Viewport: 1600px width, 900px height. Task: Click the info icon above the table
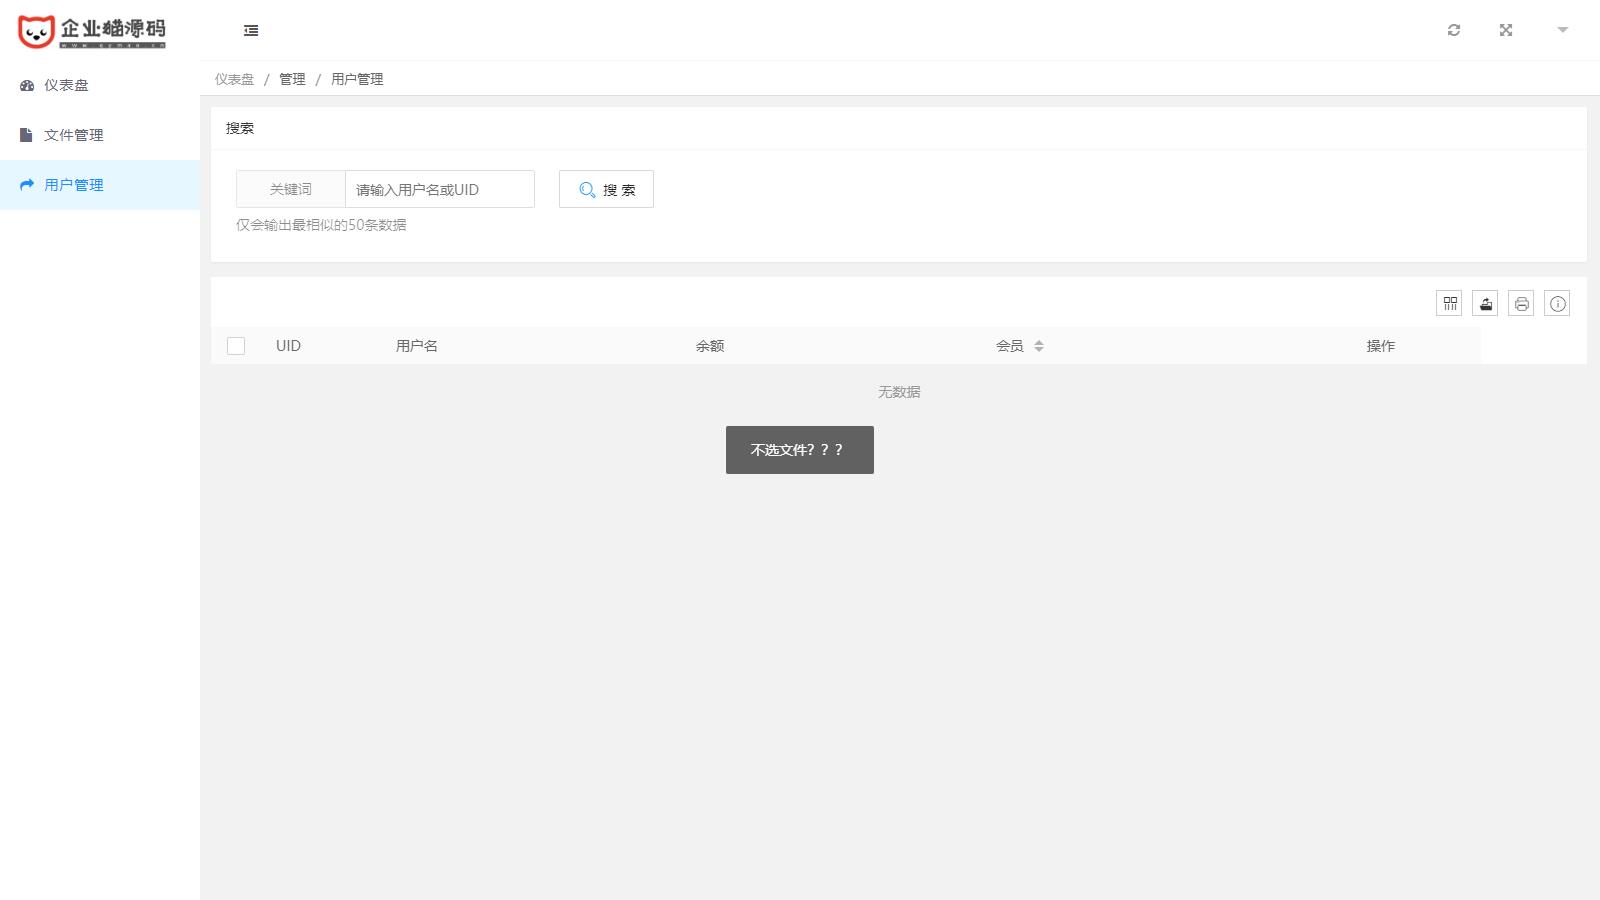tap(1557, 304)
